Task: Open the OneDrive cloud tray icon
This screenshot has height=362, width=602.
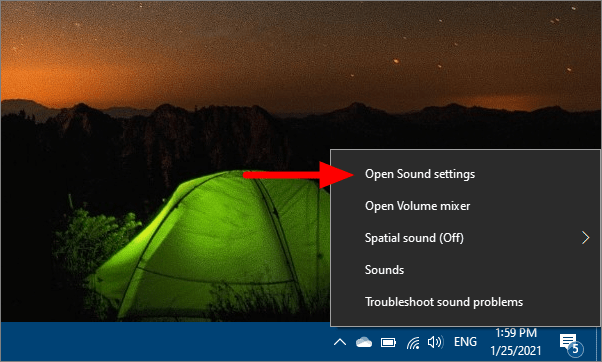Action: click(364, 342)
